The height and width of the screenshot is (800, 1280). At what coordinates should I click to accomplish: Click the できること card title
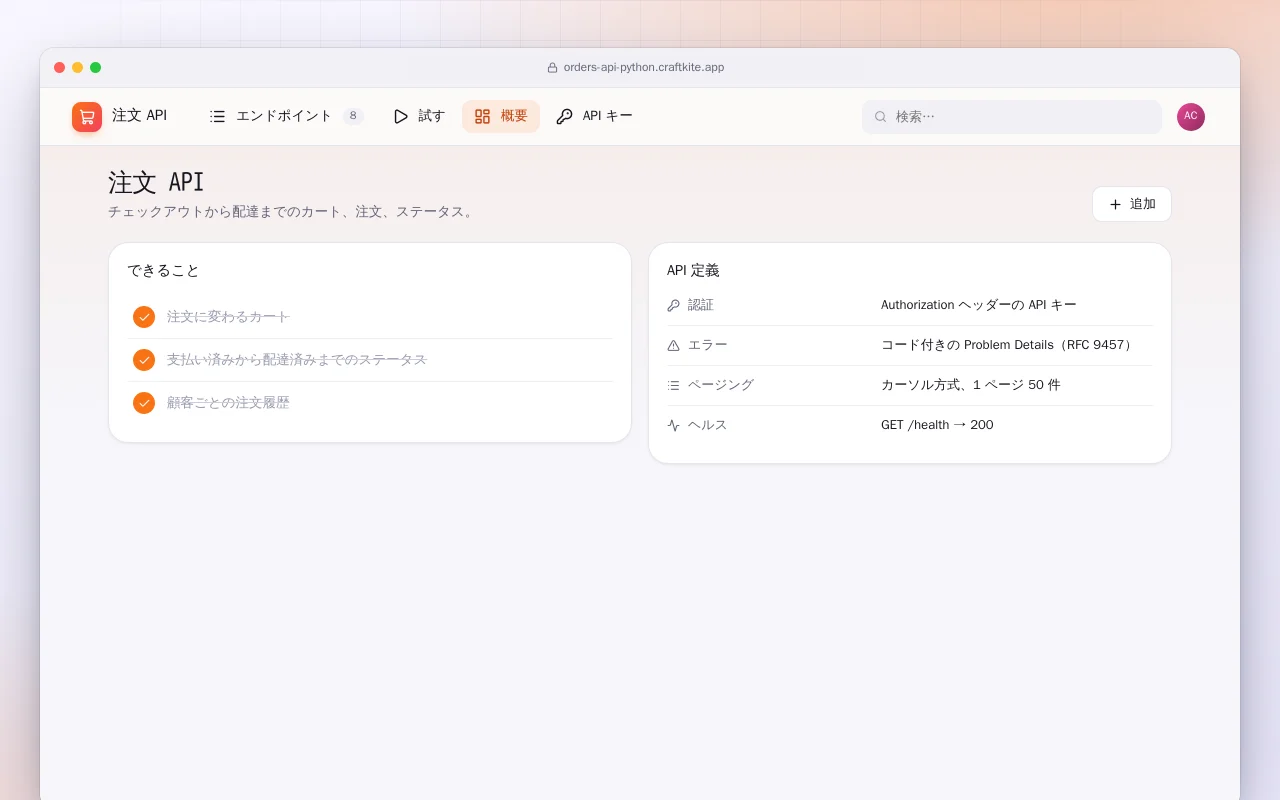(164, 270)
